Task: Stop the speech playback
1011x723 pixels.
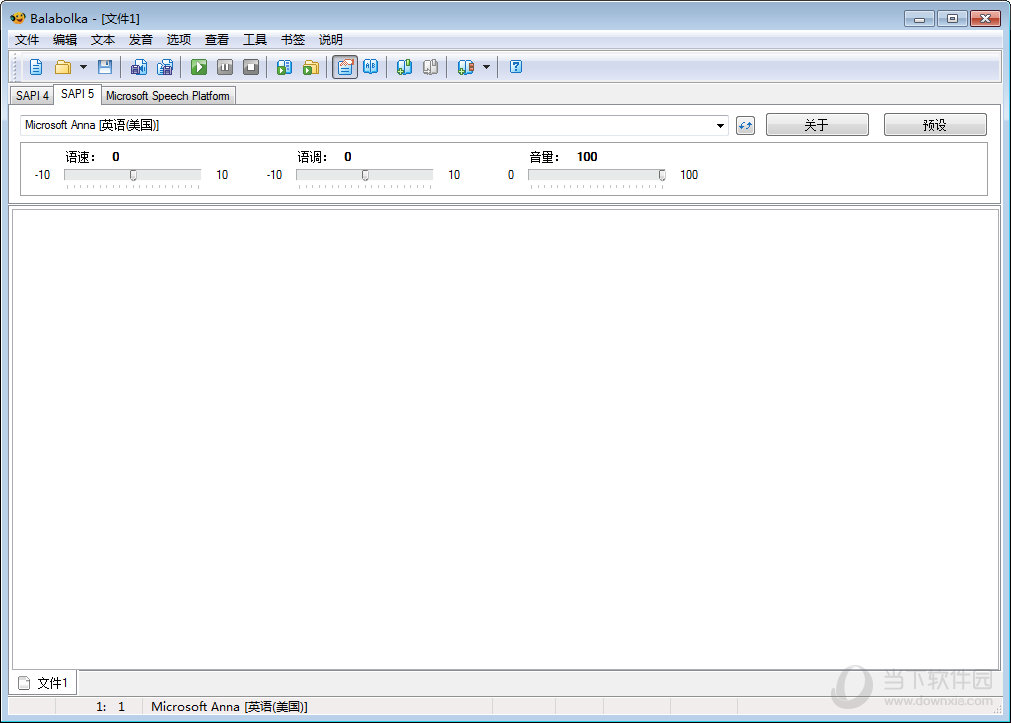Action: point(251,67)
